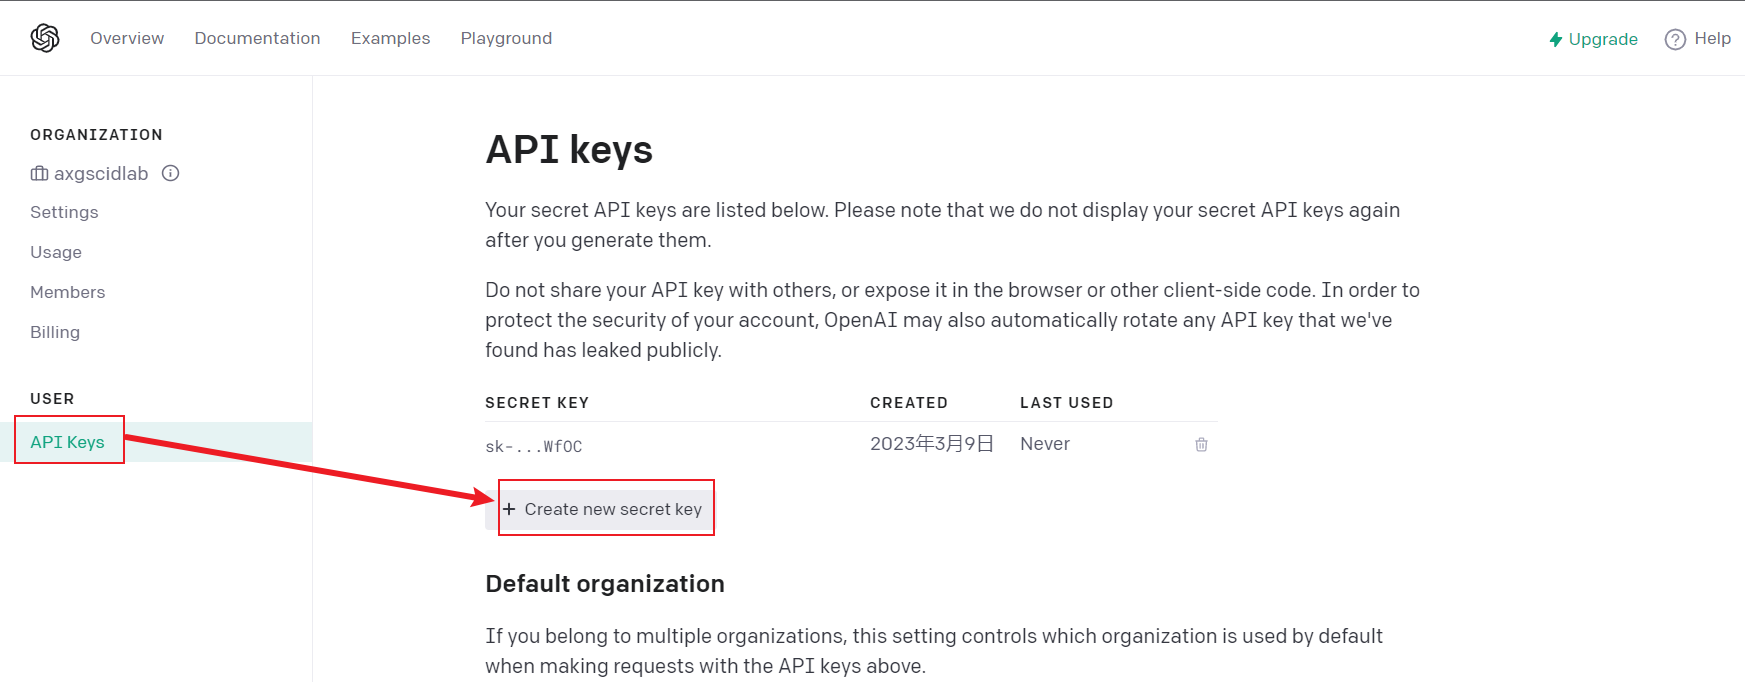Select the sk-...WfOC secret key row
Viewport: 1745px width, 682px height.
[534, 446]
